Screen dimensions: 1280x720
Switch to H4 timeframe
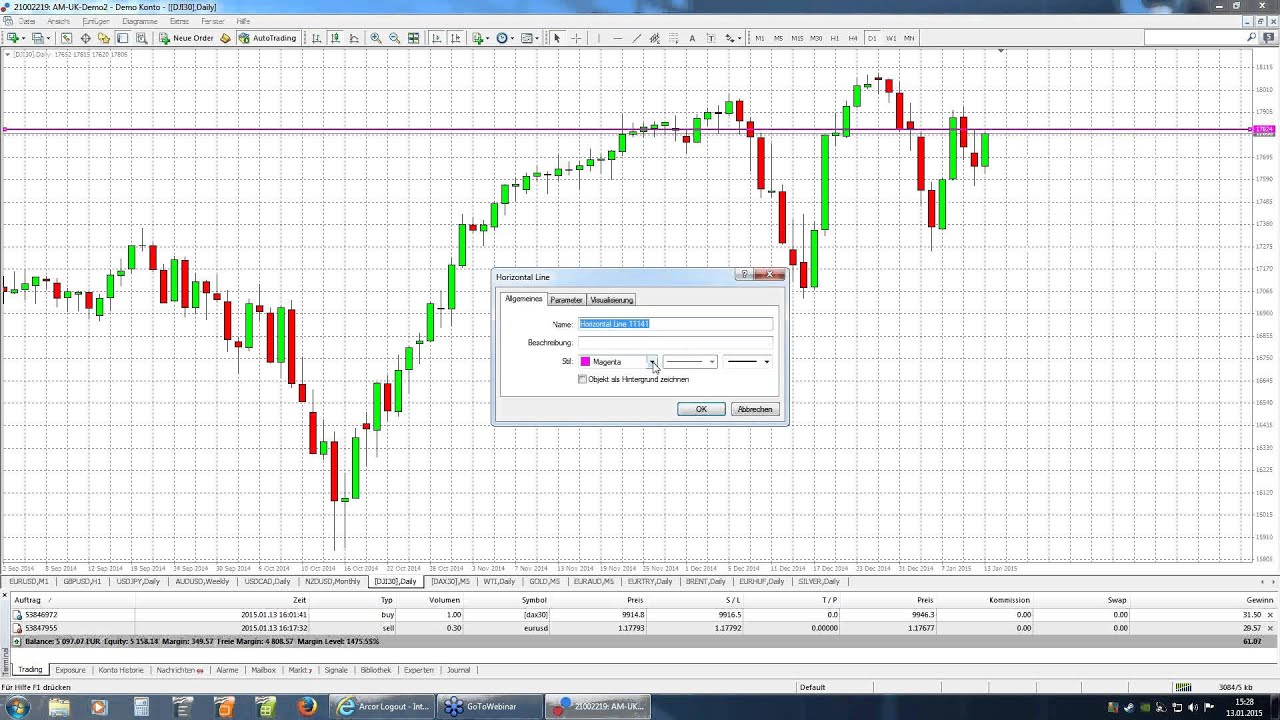pos(853,38)
